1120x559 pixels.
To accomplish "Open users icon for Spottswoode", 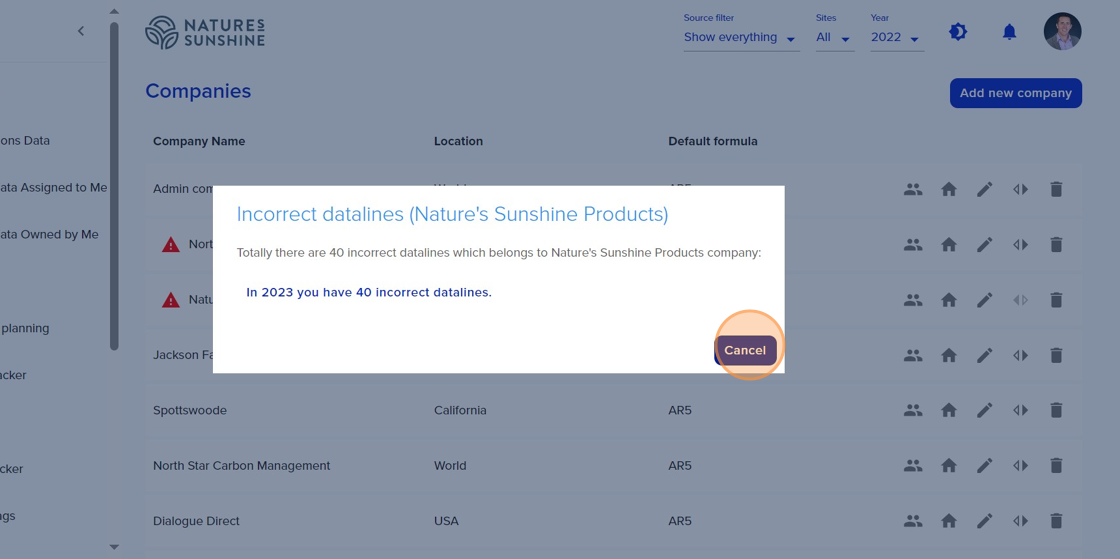I will (913, 411).
